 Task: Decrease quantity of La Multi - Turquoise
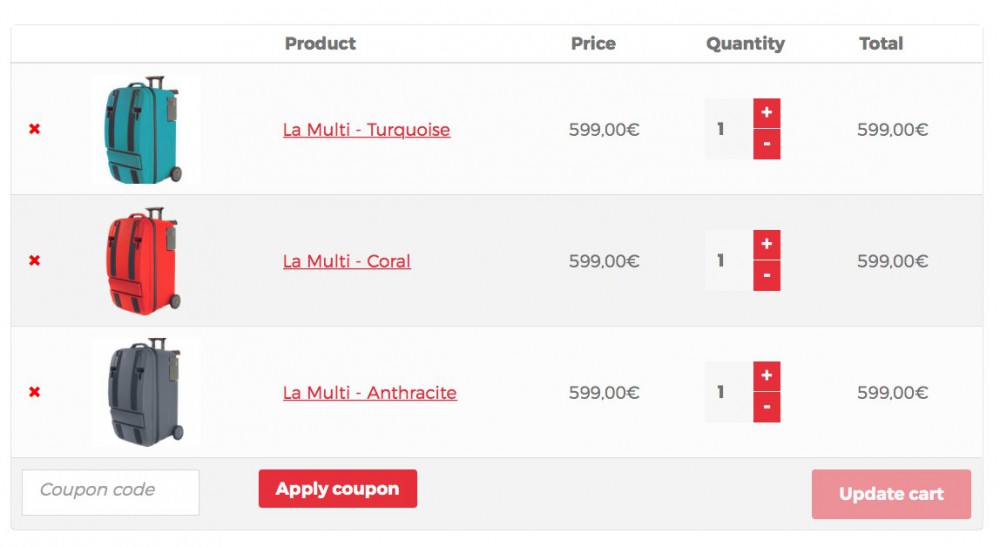tap(766, 144)
